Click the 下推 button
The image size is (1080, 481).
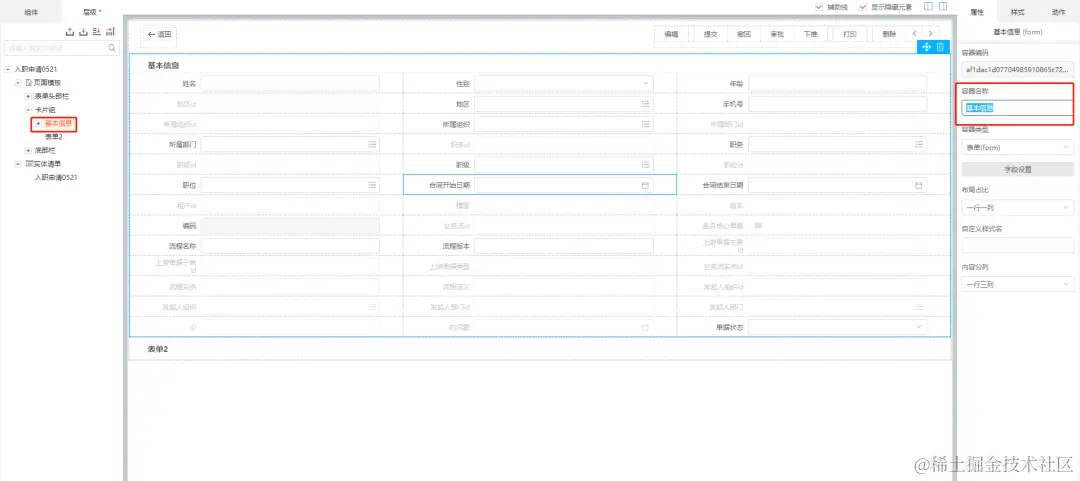tap(810, 34)
